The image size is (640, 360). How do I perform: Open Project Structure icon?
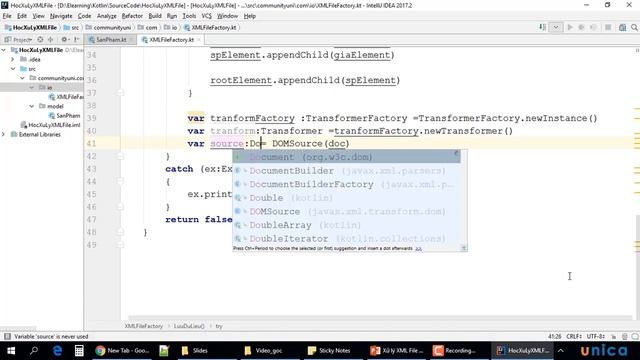[x=622, y=27]
